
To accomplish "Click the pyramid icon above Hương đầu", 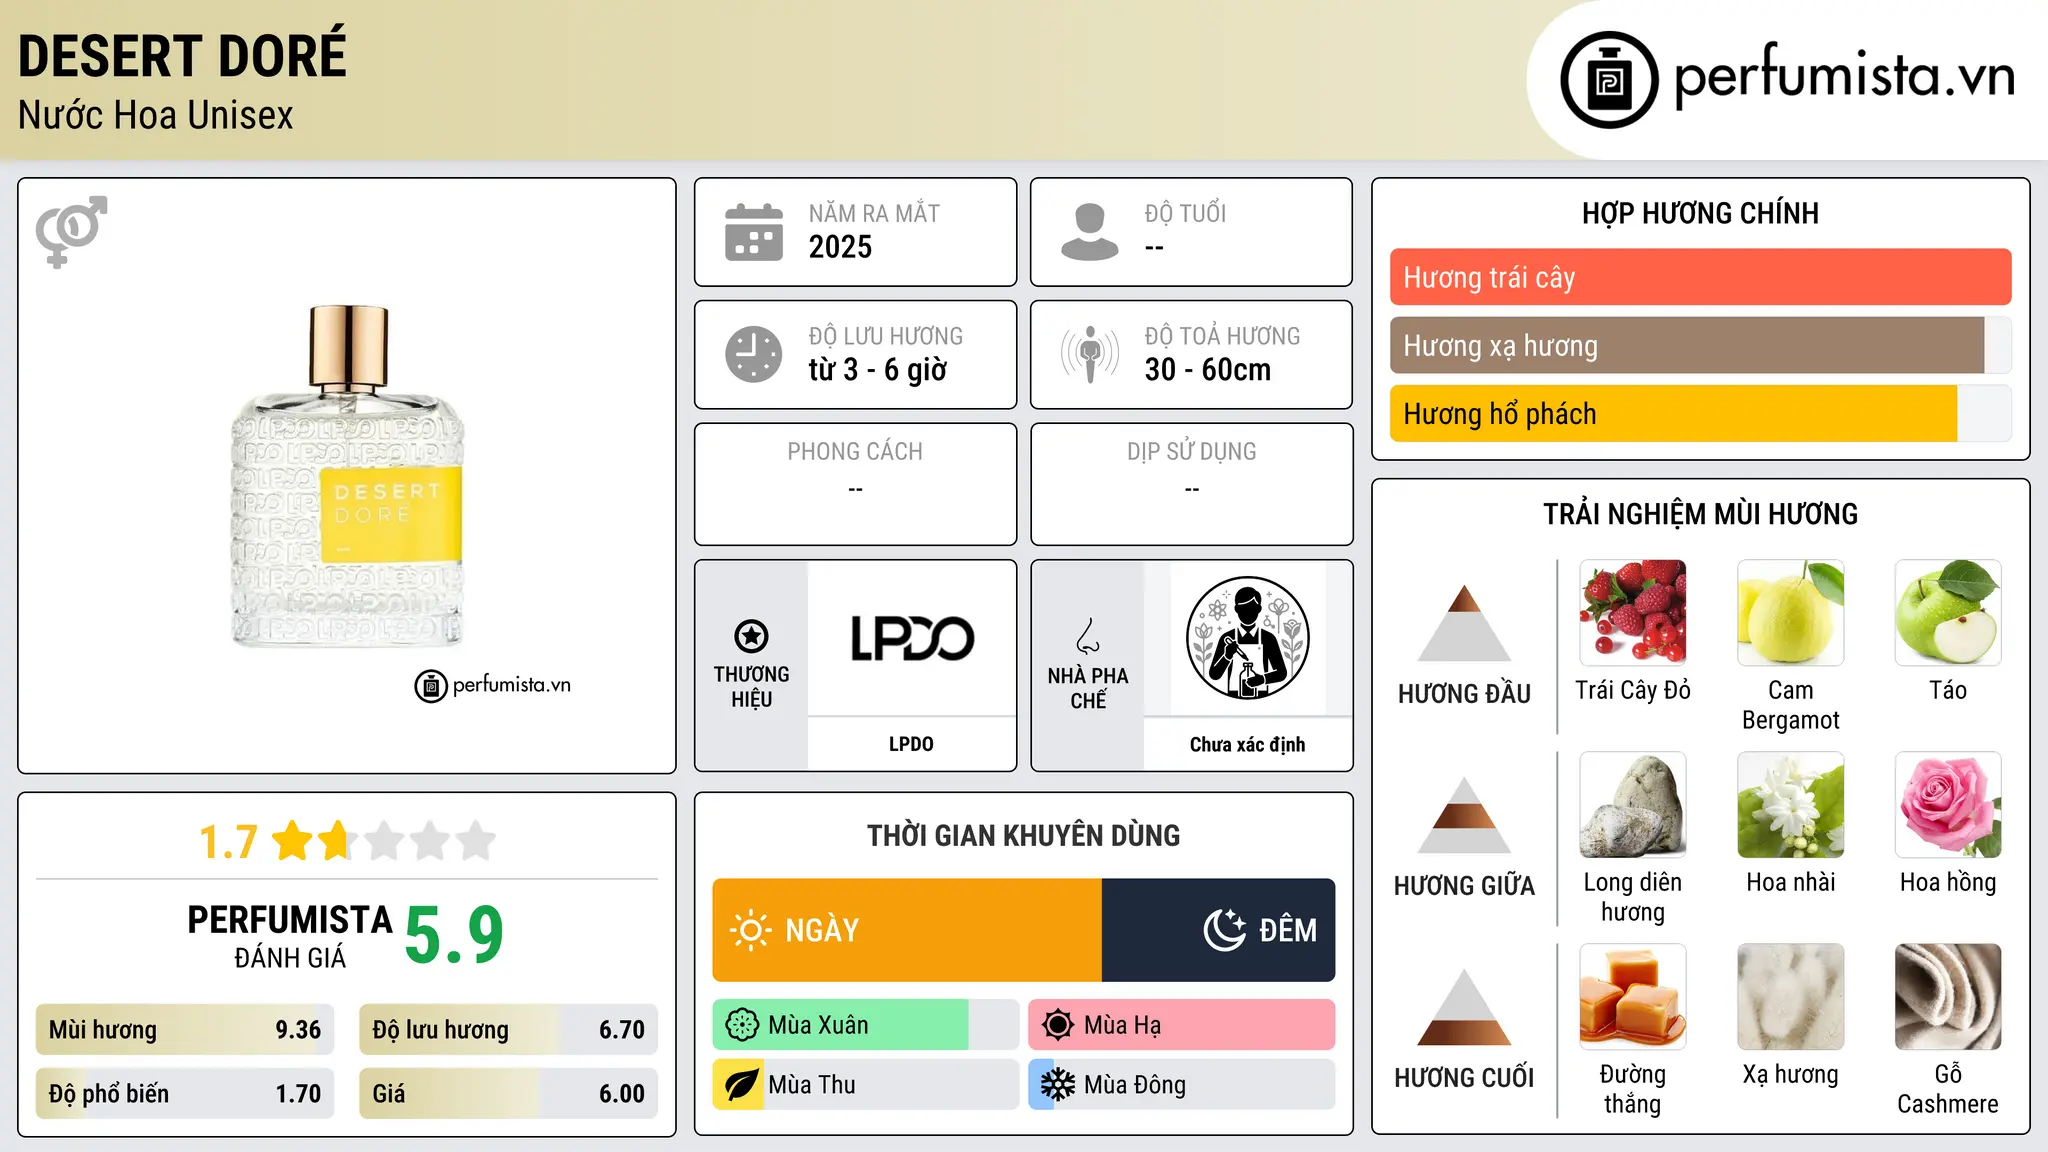I will tap(1465, 623).
